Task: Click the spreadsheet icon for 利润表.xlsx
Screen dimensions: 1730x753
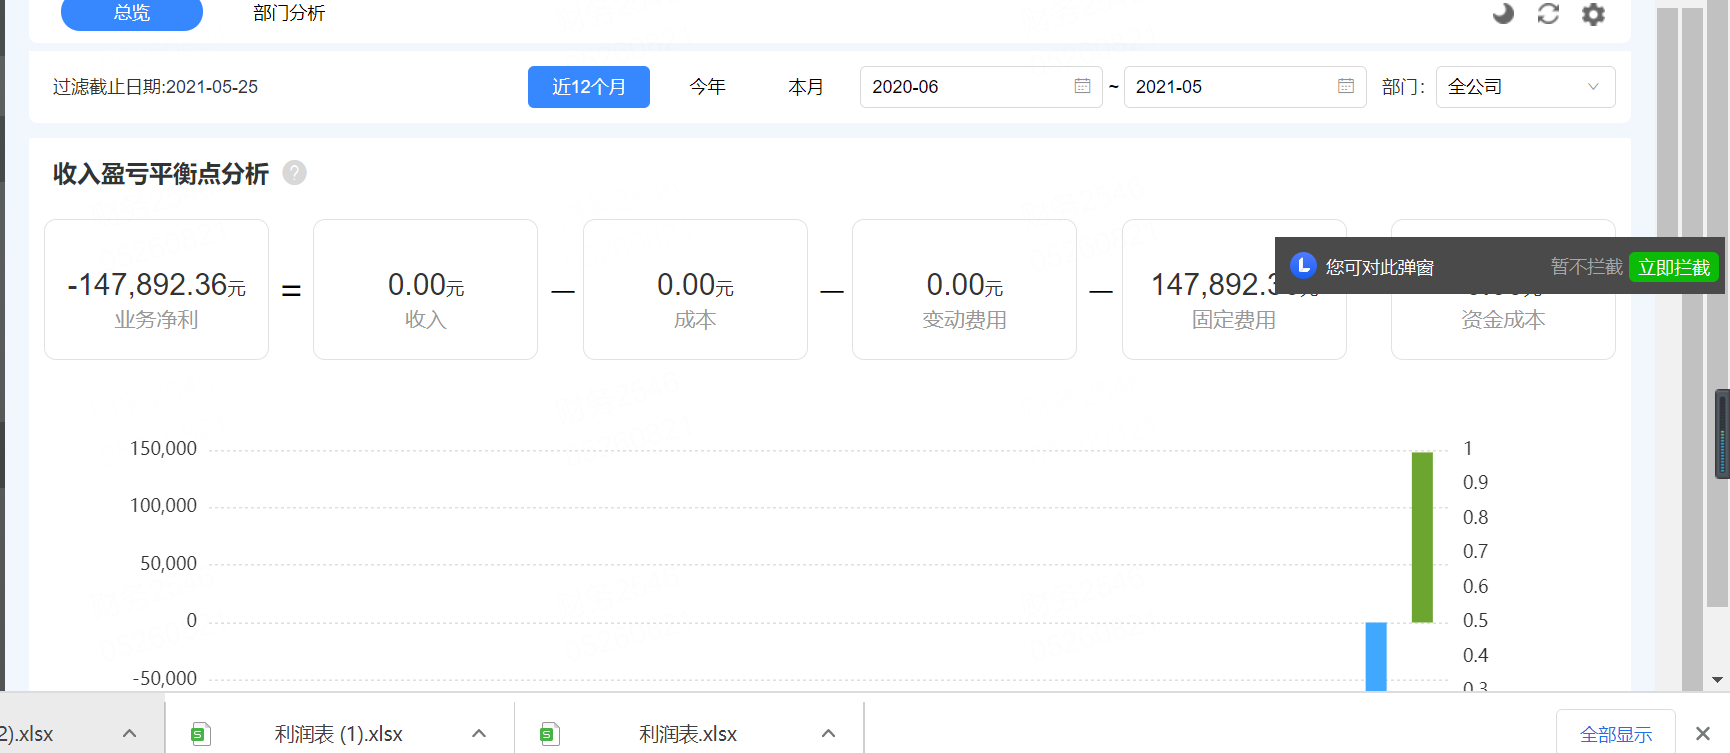Action: pos(549,734)
